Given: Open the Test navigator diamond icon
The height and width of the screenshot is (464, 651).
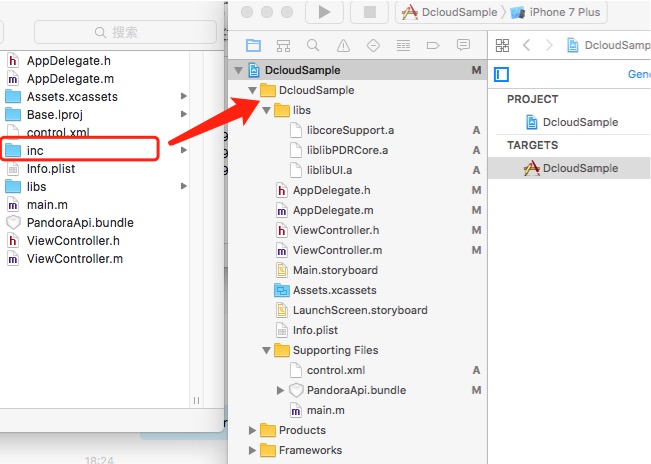Looking at the screenshot, I should [373, 45].
